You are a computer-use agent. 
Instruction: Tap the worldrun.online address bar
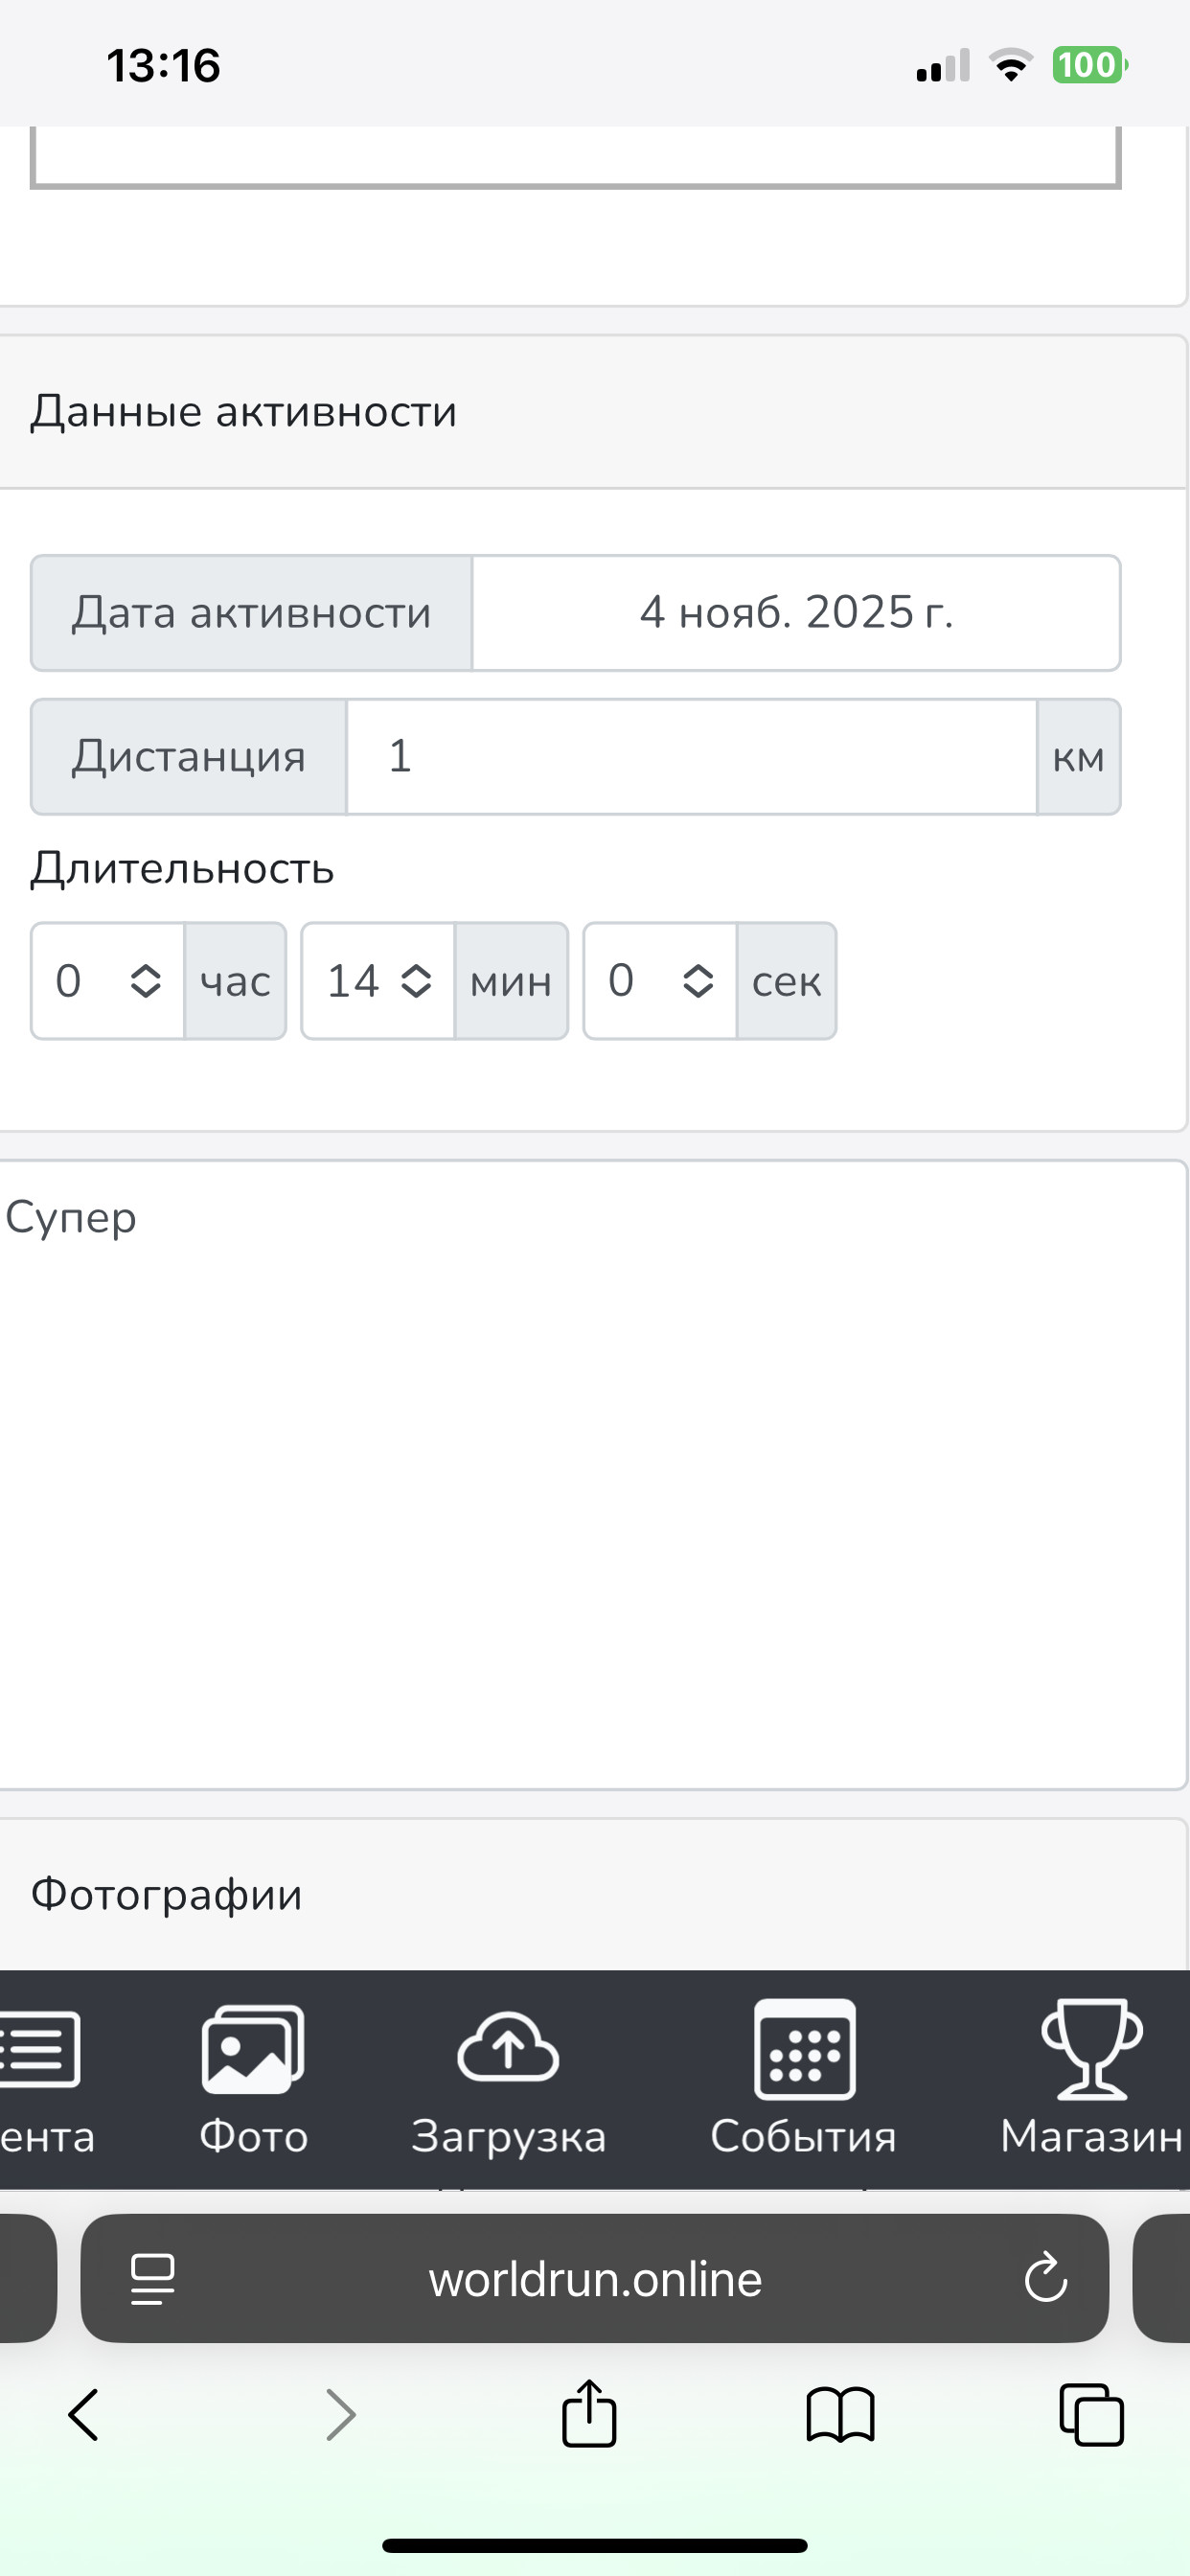tap(595, 2279)
